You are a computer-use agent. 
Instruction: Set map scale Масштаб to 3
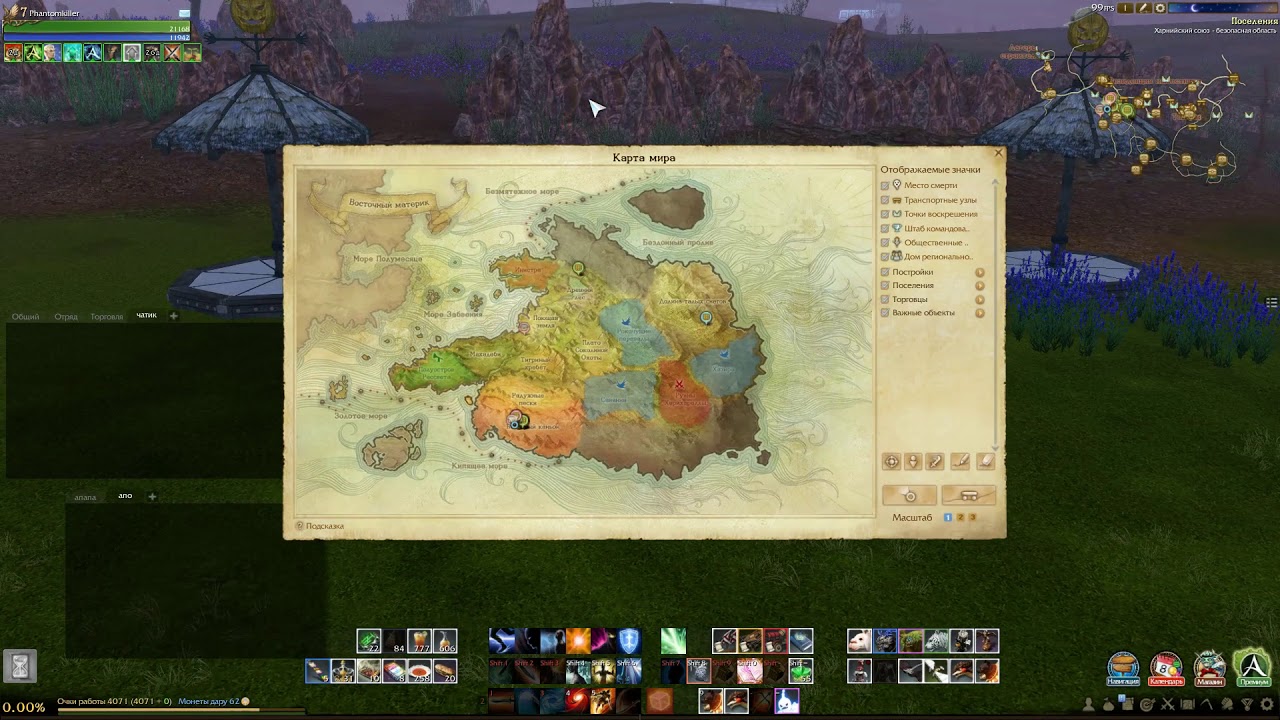(972, 517)
